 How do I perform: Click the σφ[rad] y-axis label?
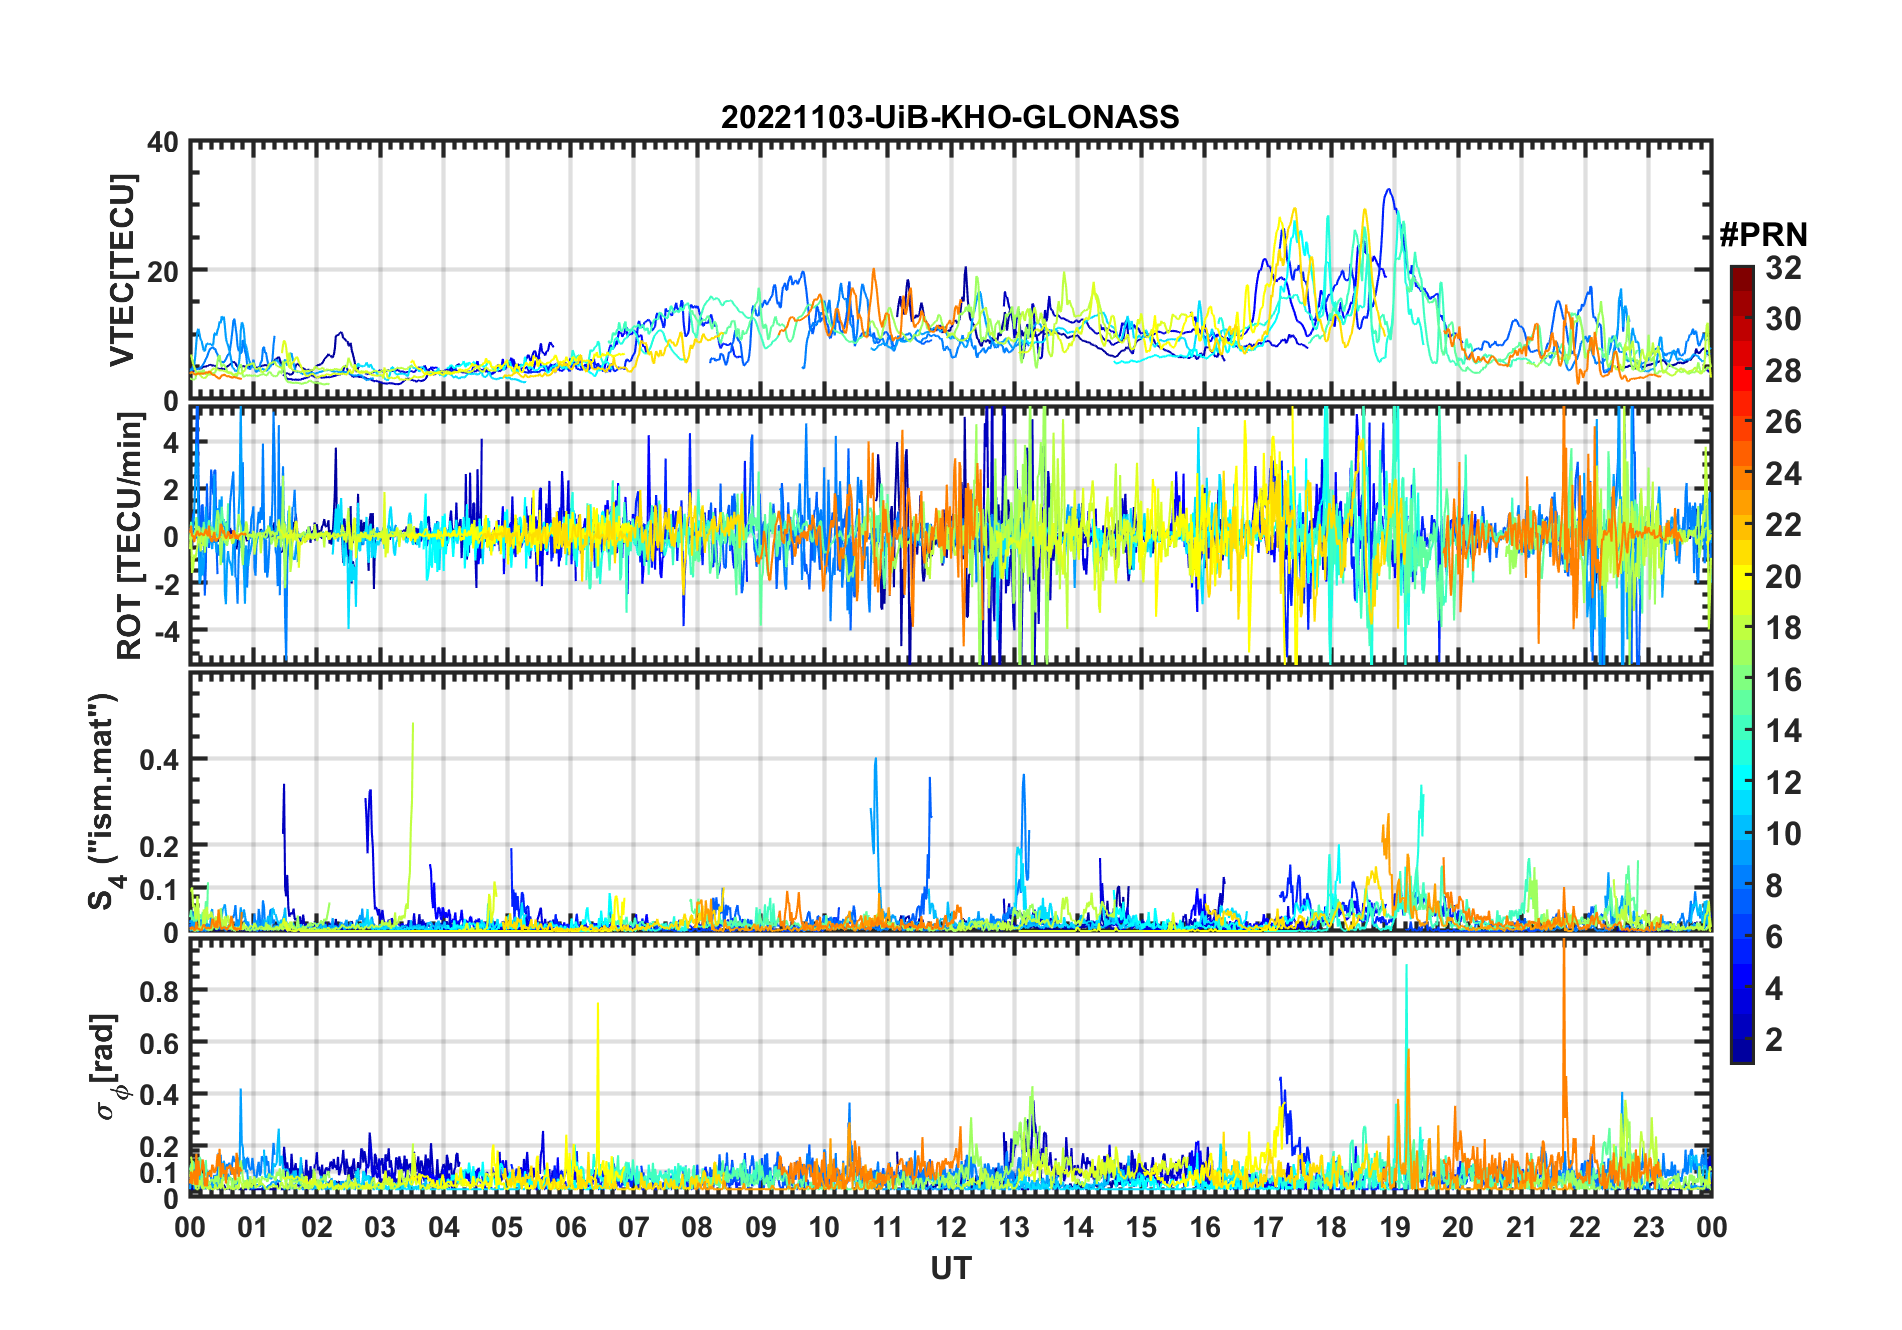coord(106,1067)
